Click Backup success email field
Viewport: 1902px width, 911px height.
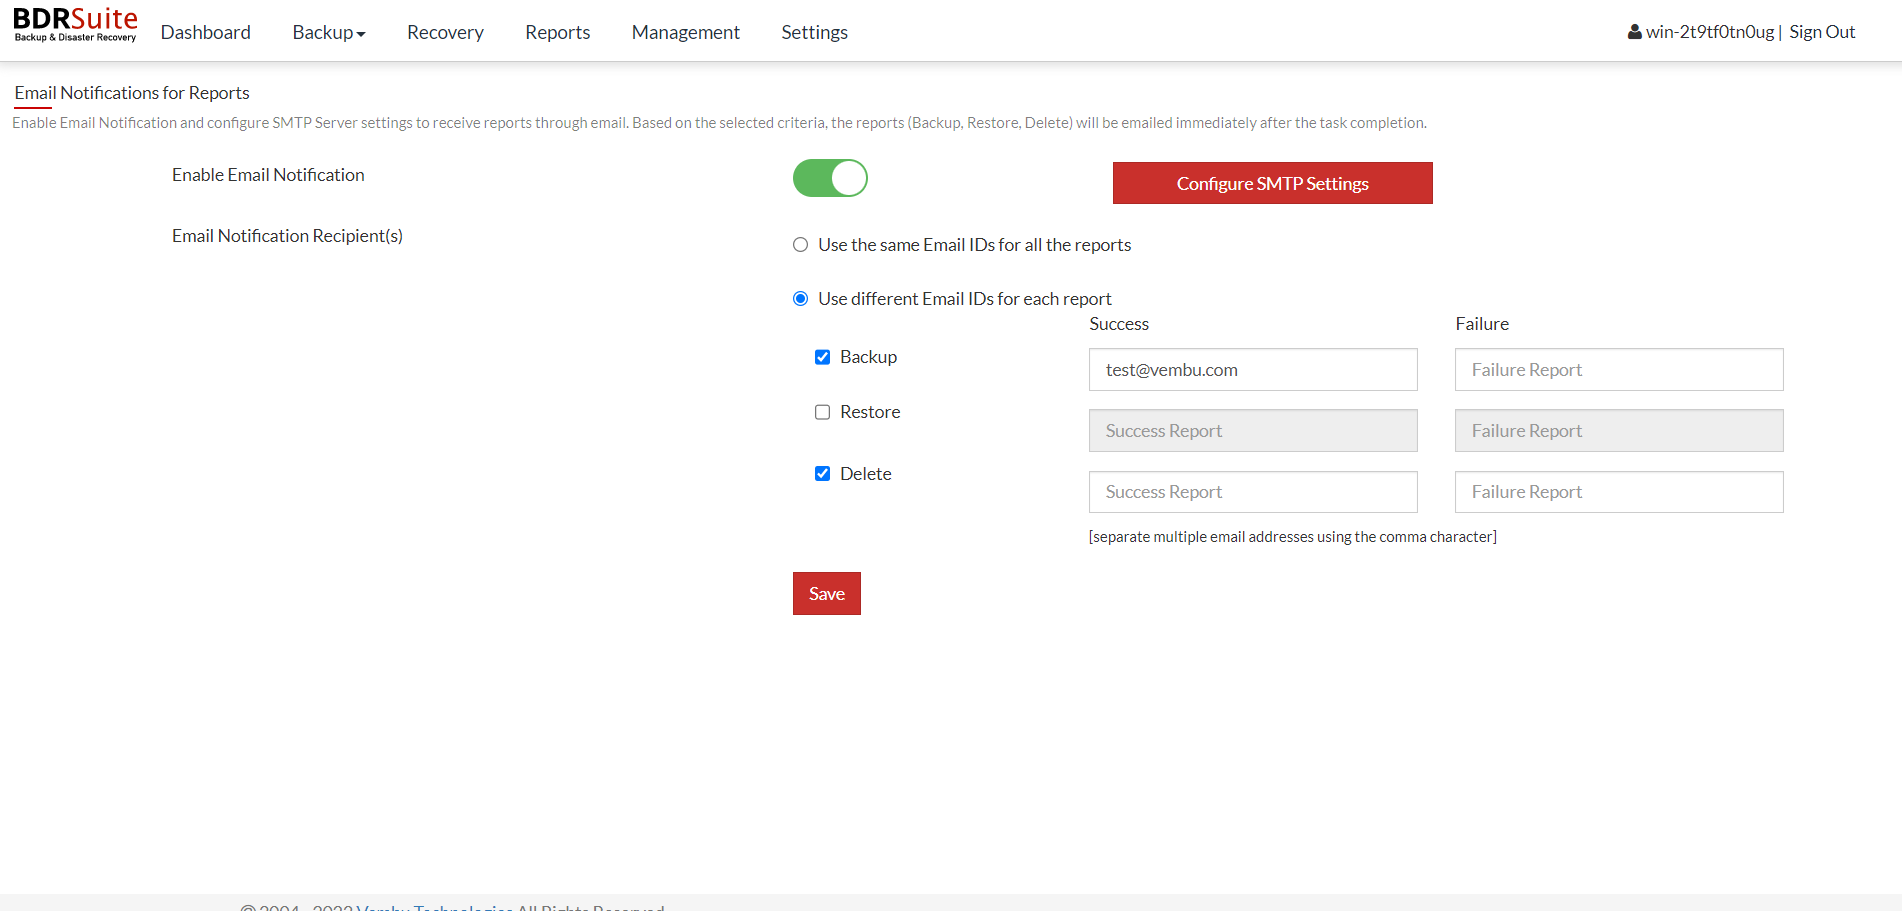pos(1253,370)
